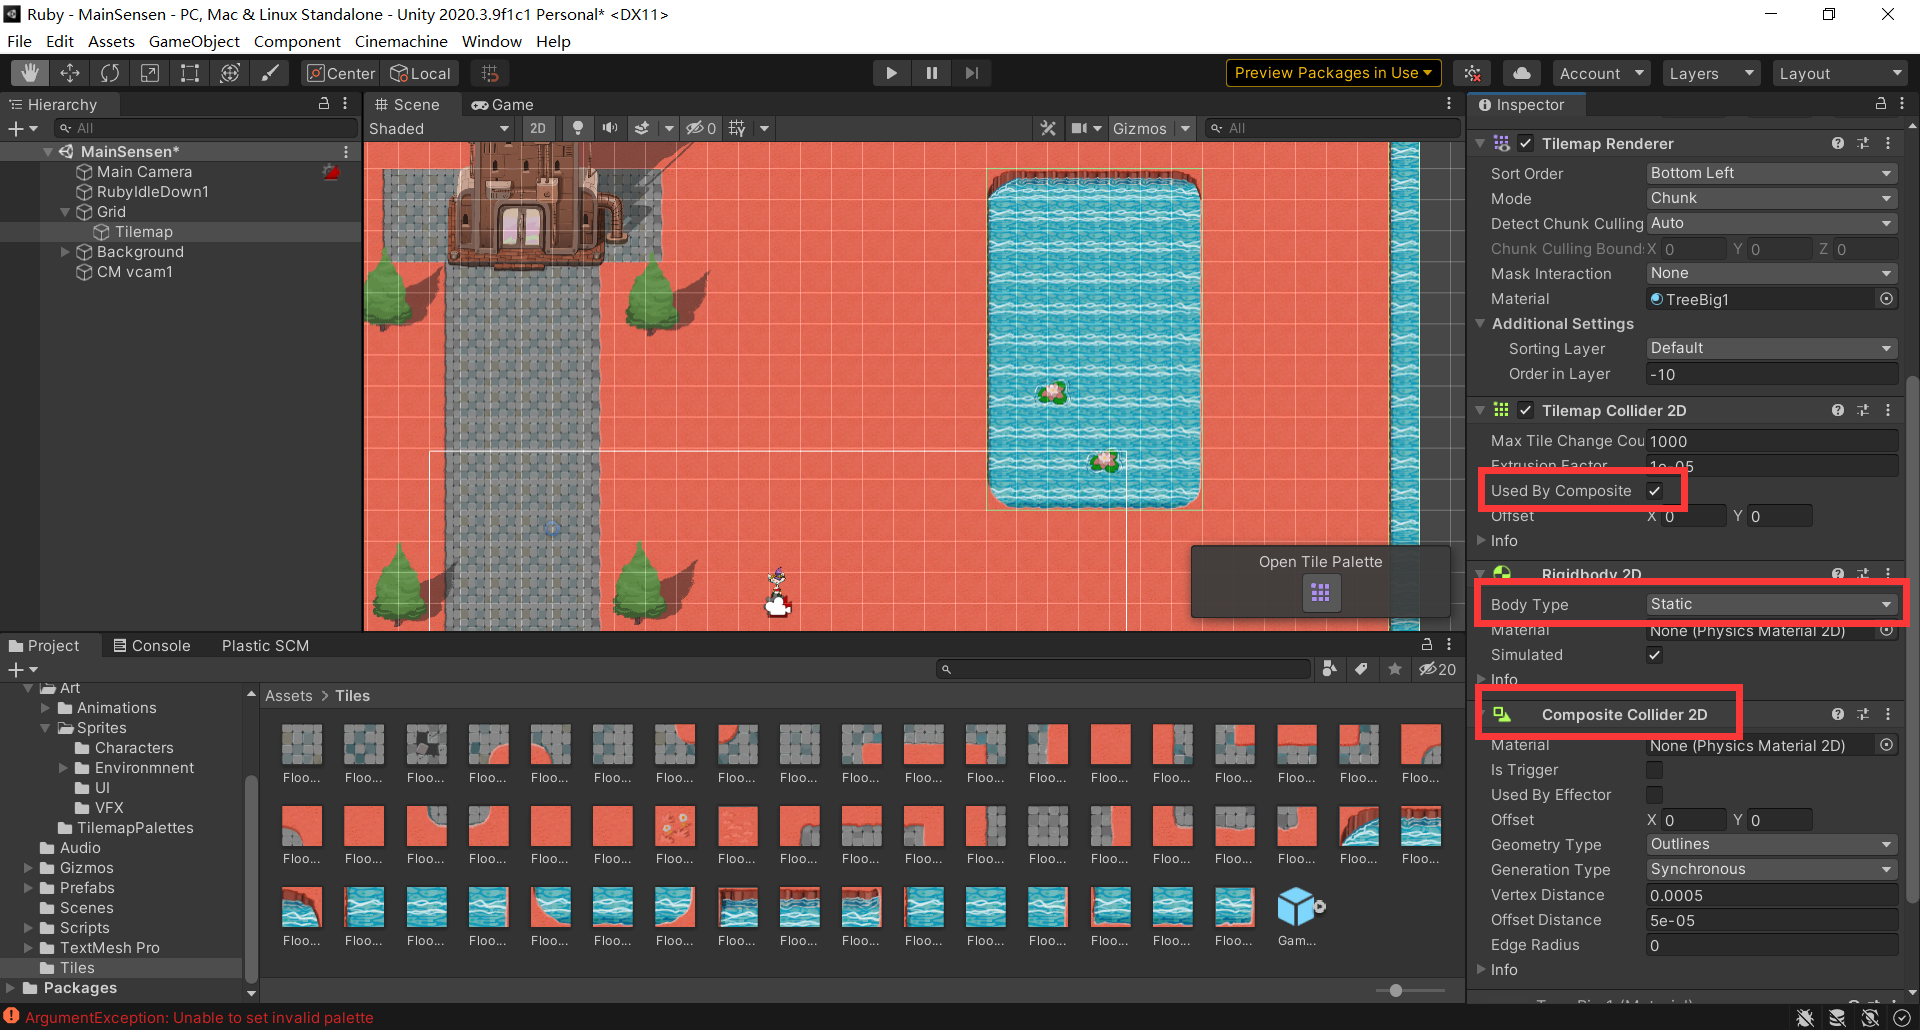Open the Unity cloud services panel
Viewport: 1920px width, 1030px height.
(x=1521, y=72)
